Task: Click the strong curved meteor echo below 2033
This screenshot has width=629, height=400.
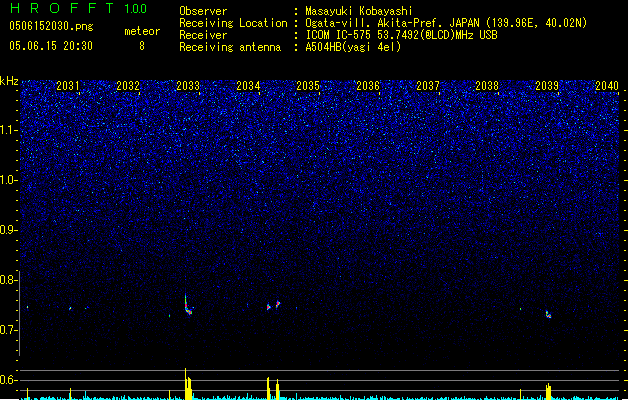Action: 188,306
